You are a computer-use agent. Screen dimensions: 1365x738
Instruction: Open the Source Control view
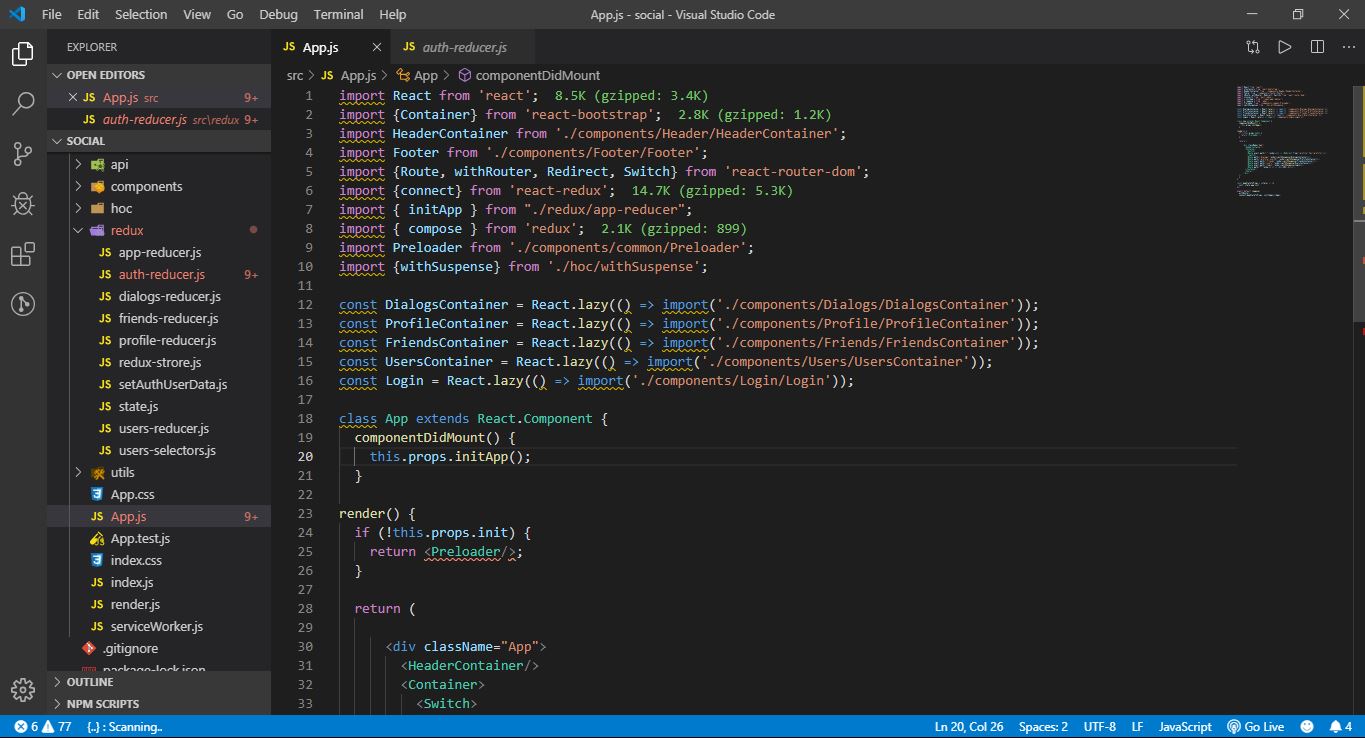tap(23, 154)
